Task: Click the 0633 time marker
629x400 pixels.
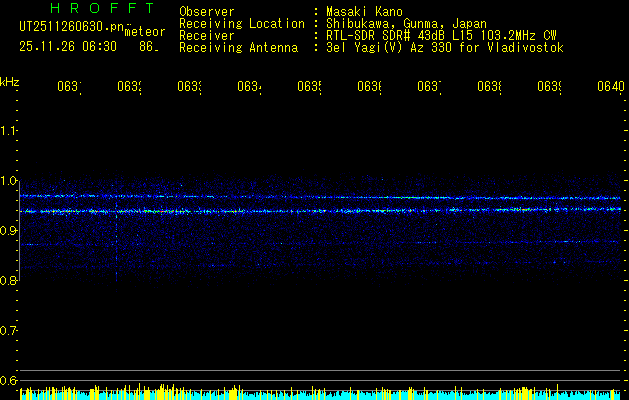Action: click(x=189, y=86)
